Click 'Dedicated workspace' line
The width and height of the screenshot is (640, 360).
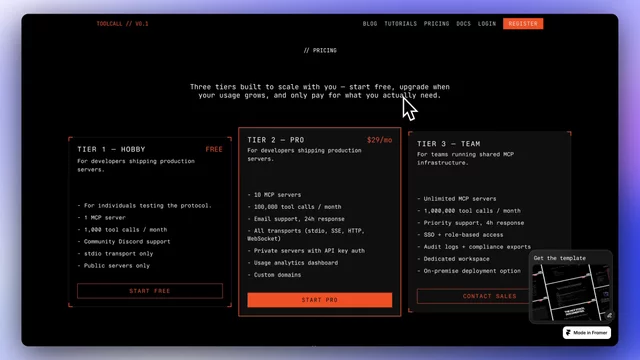[x=453, y=259]
